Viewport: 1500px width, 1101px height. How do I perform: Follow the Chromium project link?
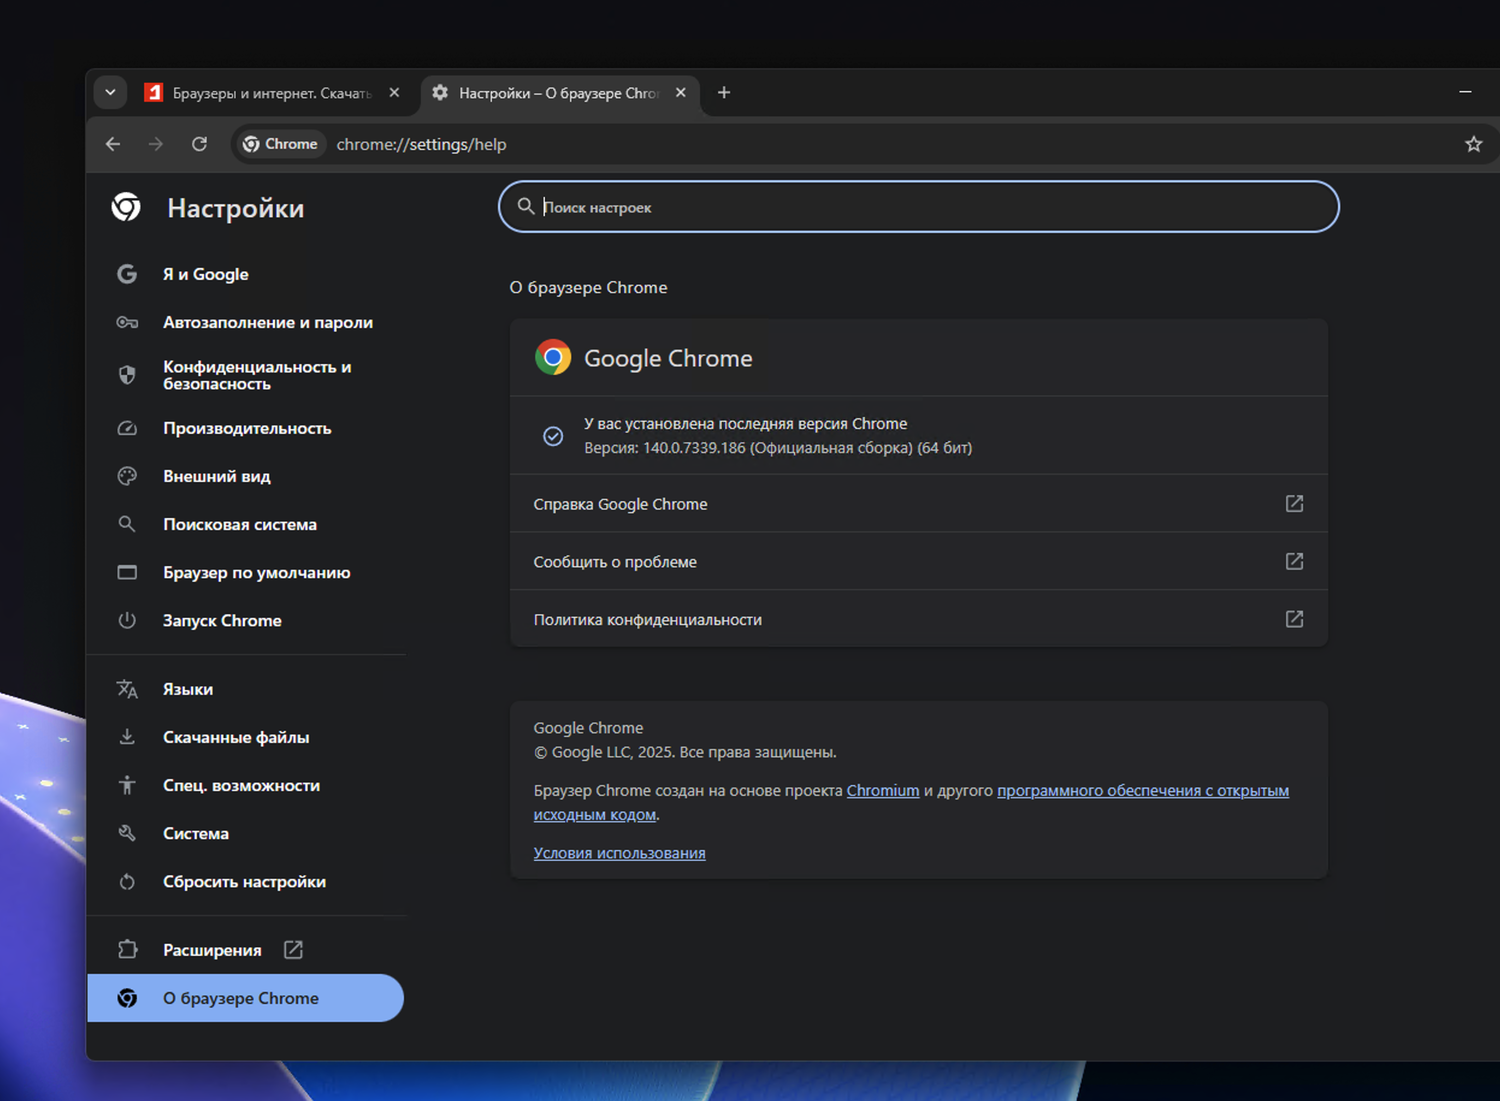pyautogui.click(x=883, y=790)
